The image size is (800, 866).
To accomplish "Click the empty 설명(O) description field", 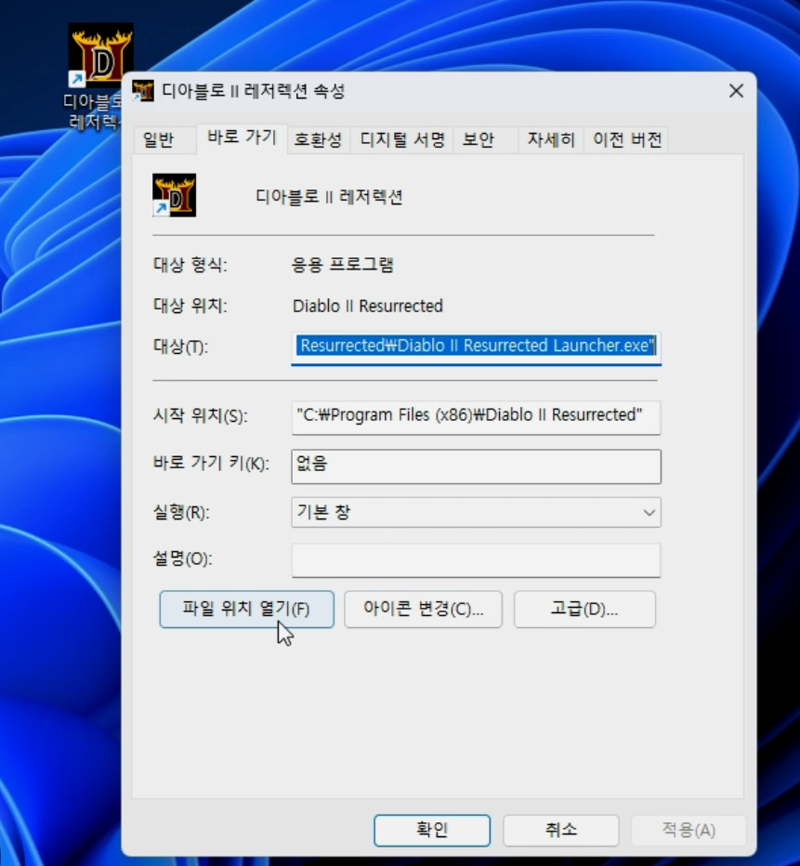I will pos(476,561).
